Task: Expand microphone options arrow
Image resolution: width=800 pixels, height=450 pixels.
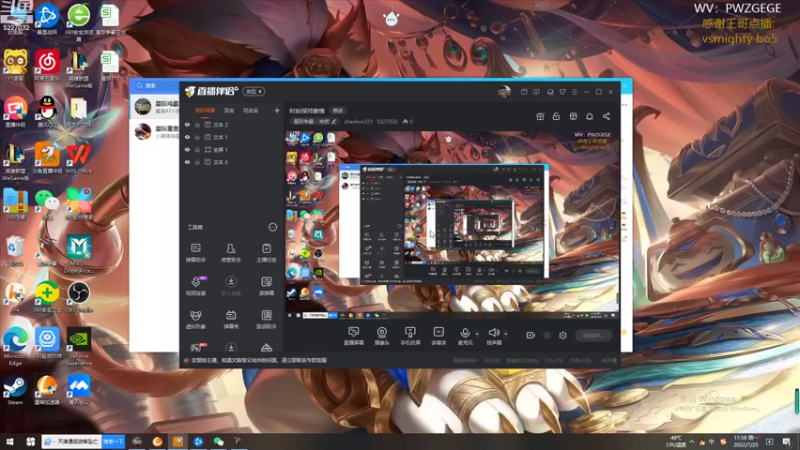Action: 477,334
